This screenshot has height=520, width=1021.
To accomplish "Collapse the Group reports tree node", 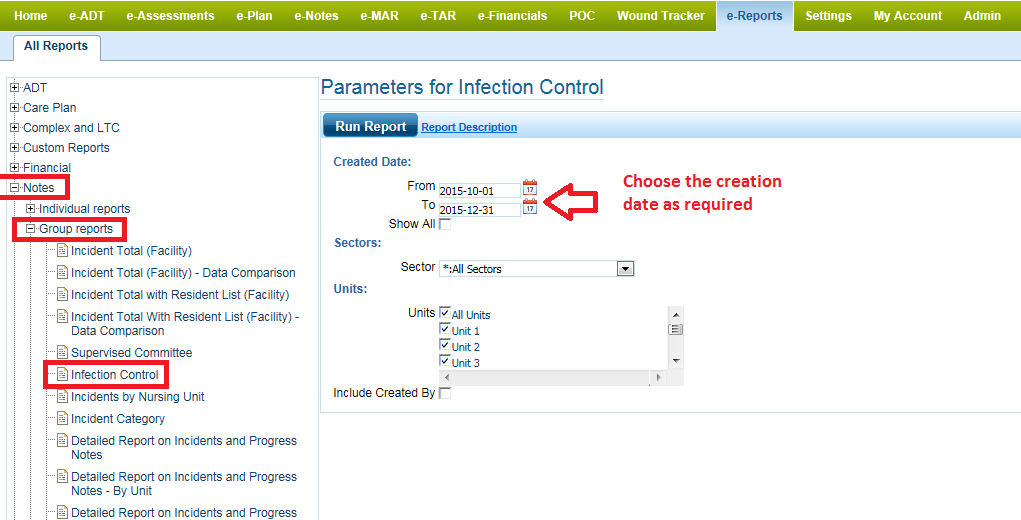I will click(31, 229).
